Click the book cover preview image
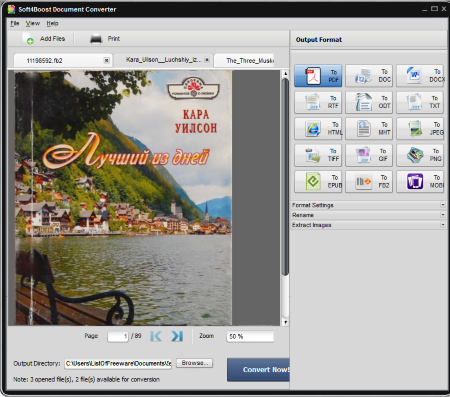Viewport: 450px width, 397px height. [123, 198]
